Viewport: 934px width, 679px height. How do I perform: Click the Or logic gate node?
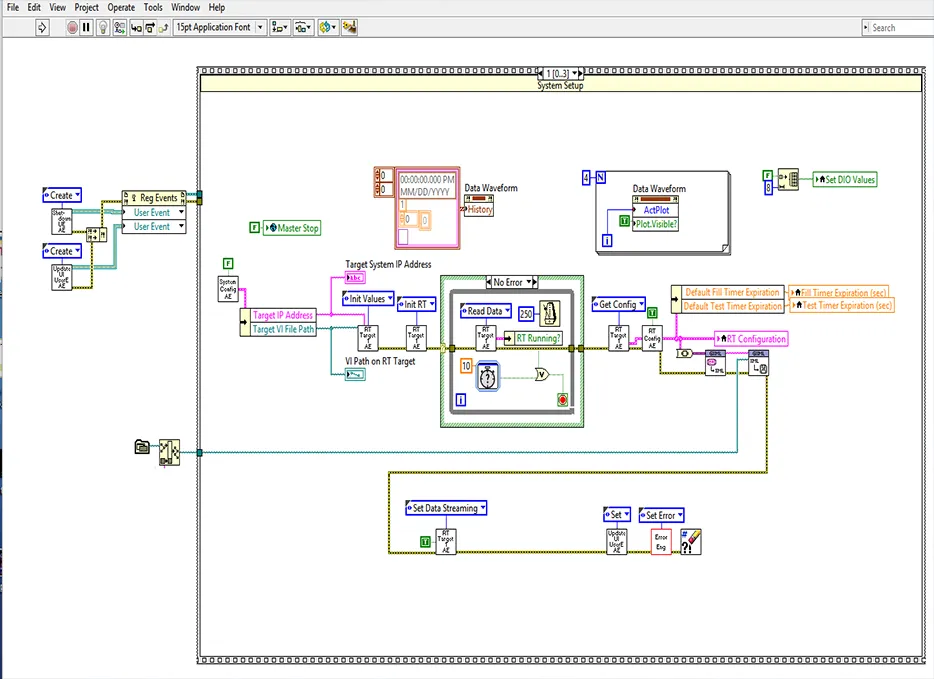[541, 374]
